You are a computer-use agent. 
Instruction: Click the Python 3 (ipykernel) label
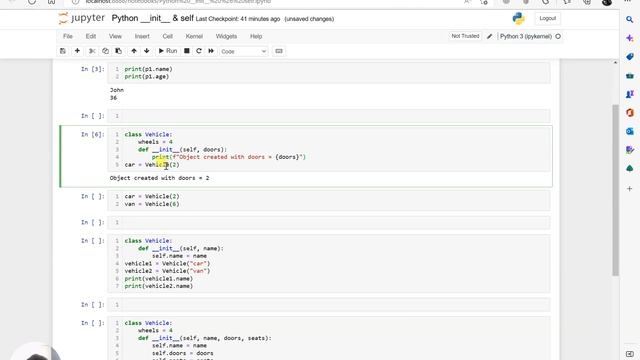pyautogui.click(x=526, y=36)
